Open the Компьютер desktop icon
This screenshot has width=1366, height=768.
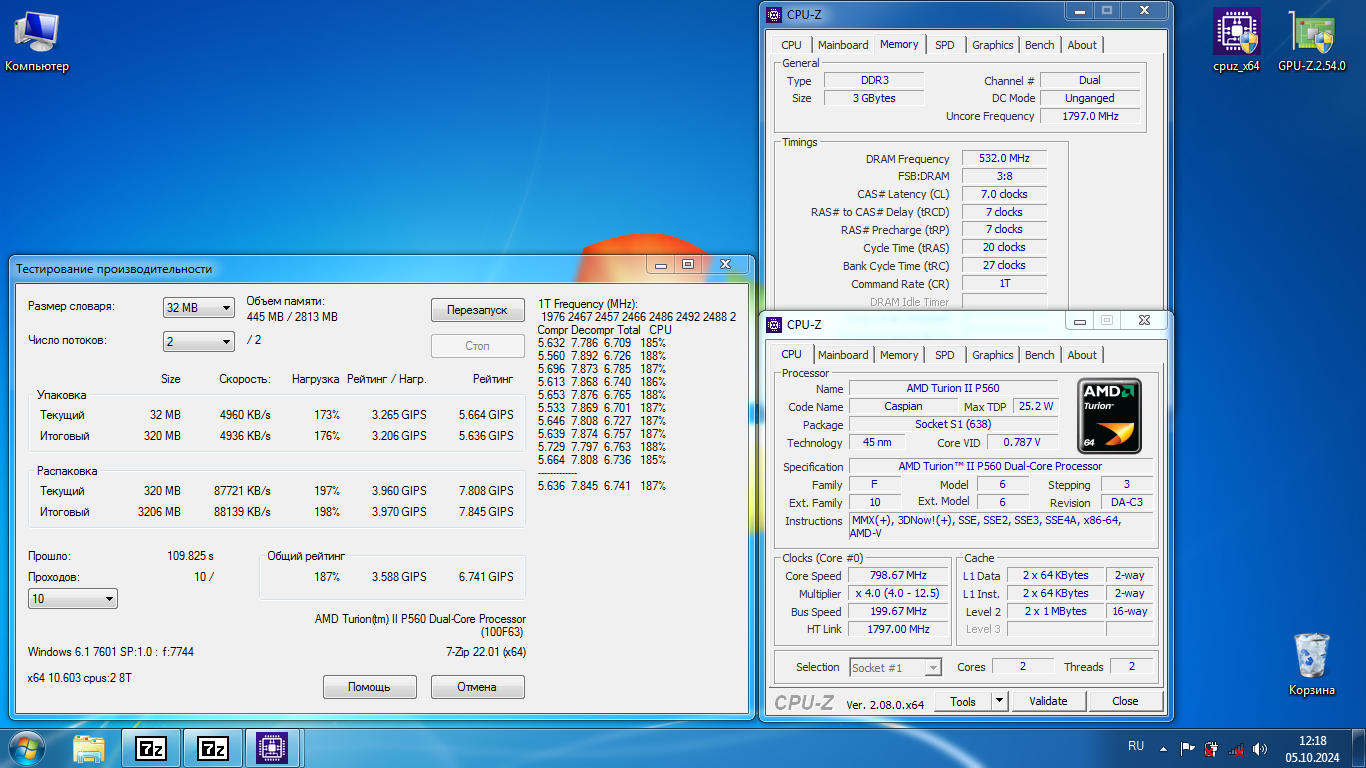(x=36, y=41)
